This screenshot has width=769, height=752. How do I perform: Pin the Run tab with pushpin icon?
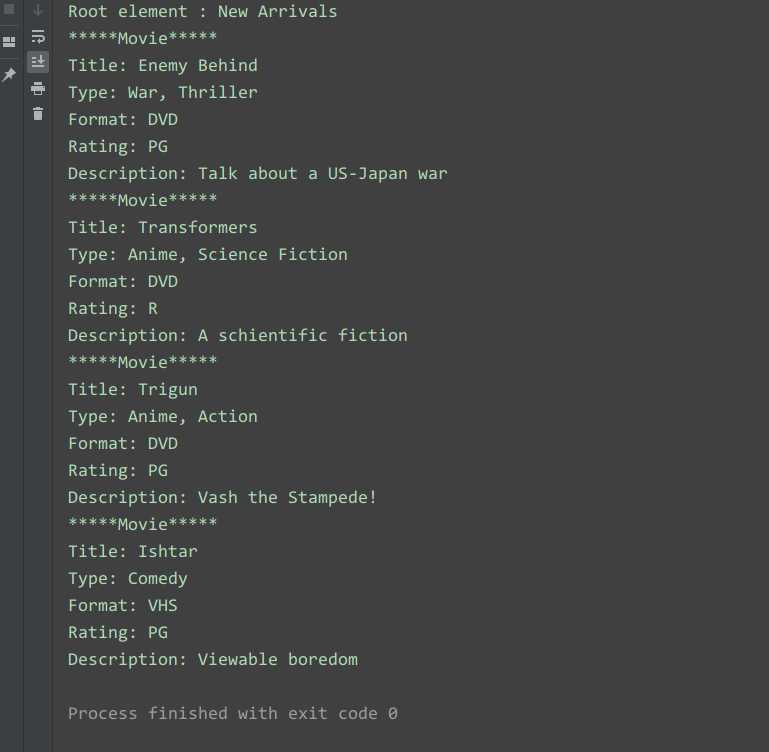9,75
